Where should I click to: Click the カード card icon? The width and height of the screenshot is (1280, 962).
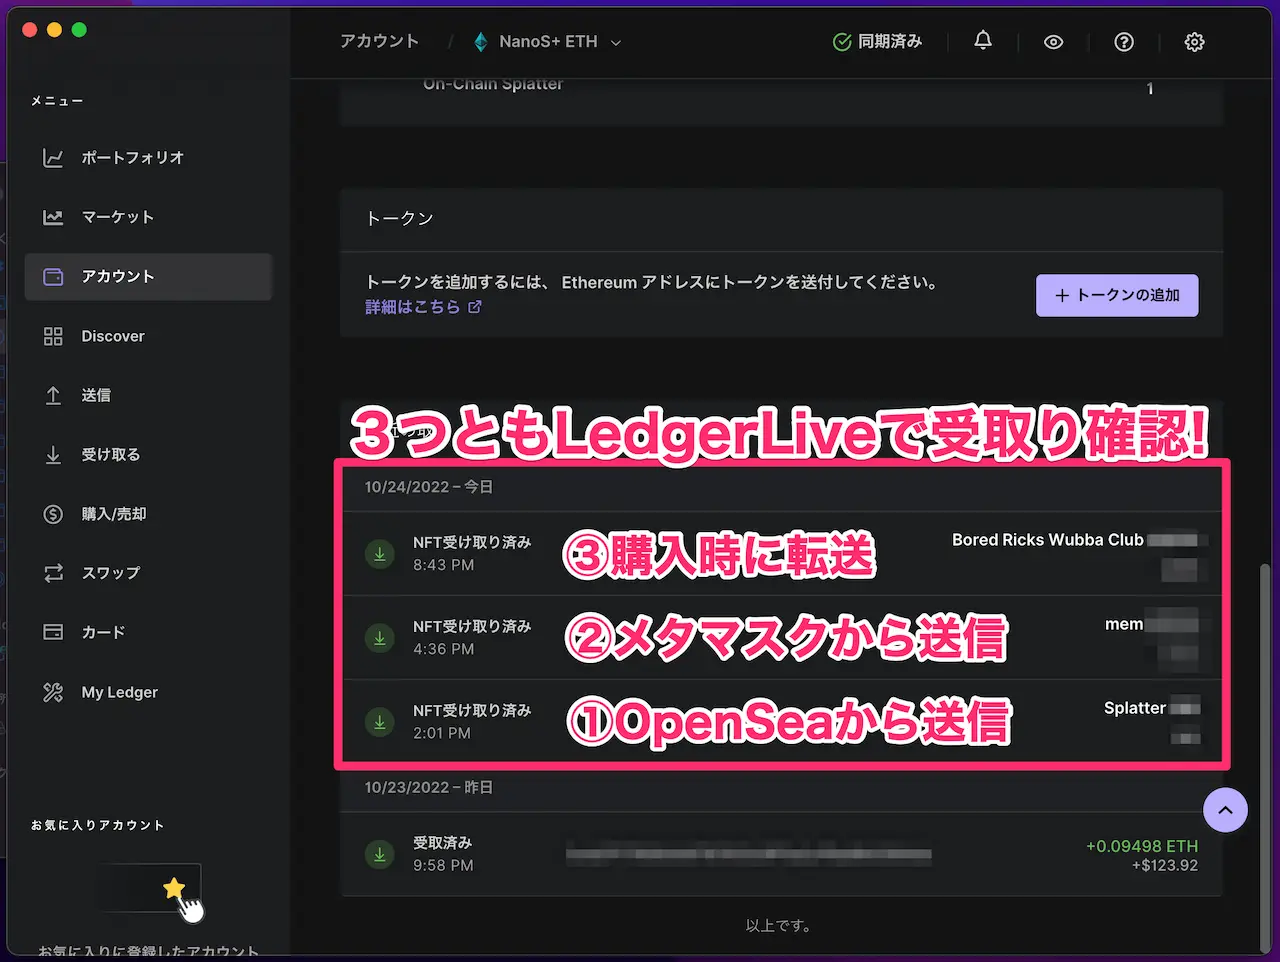[x=53, y=632]
